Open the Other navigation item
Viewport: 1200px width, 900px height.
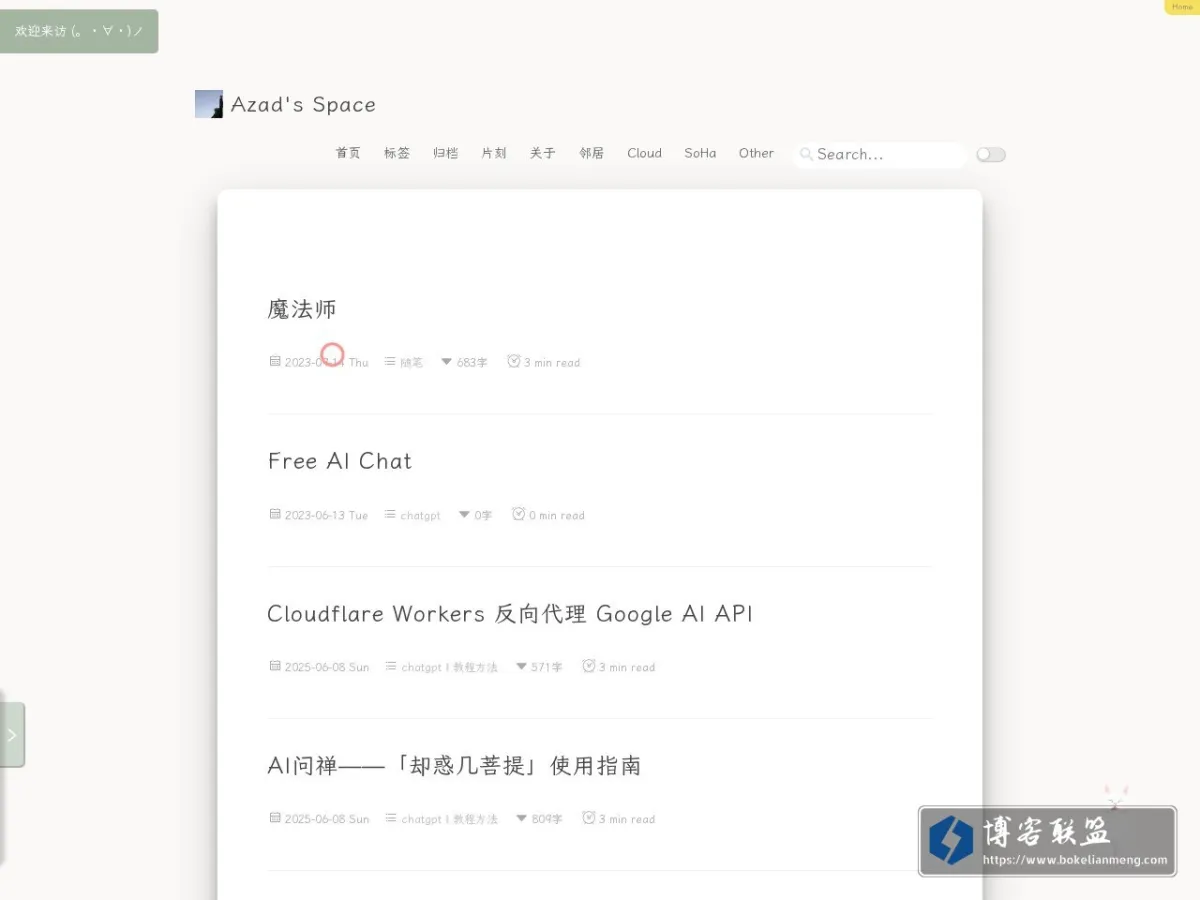pyautogui.click(x=756, y=153)
